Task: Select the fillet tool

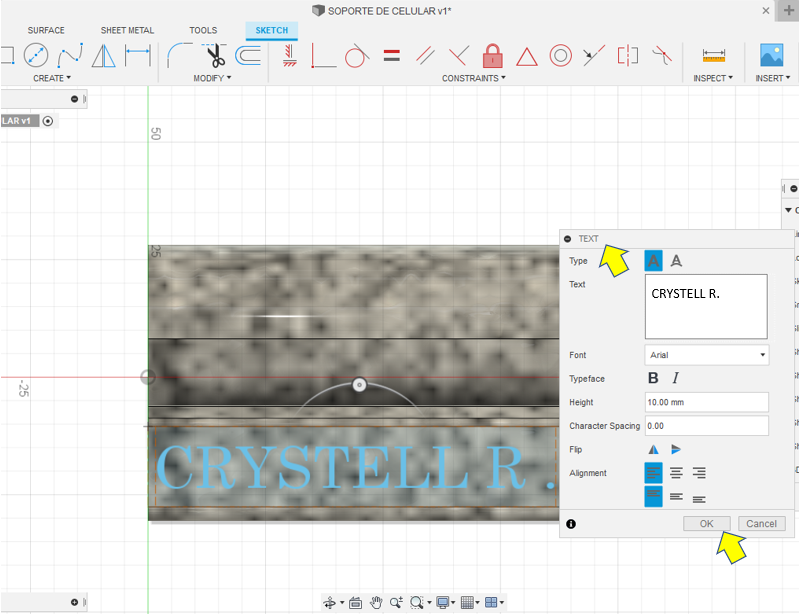Action: (x=178, y=56)
